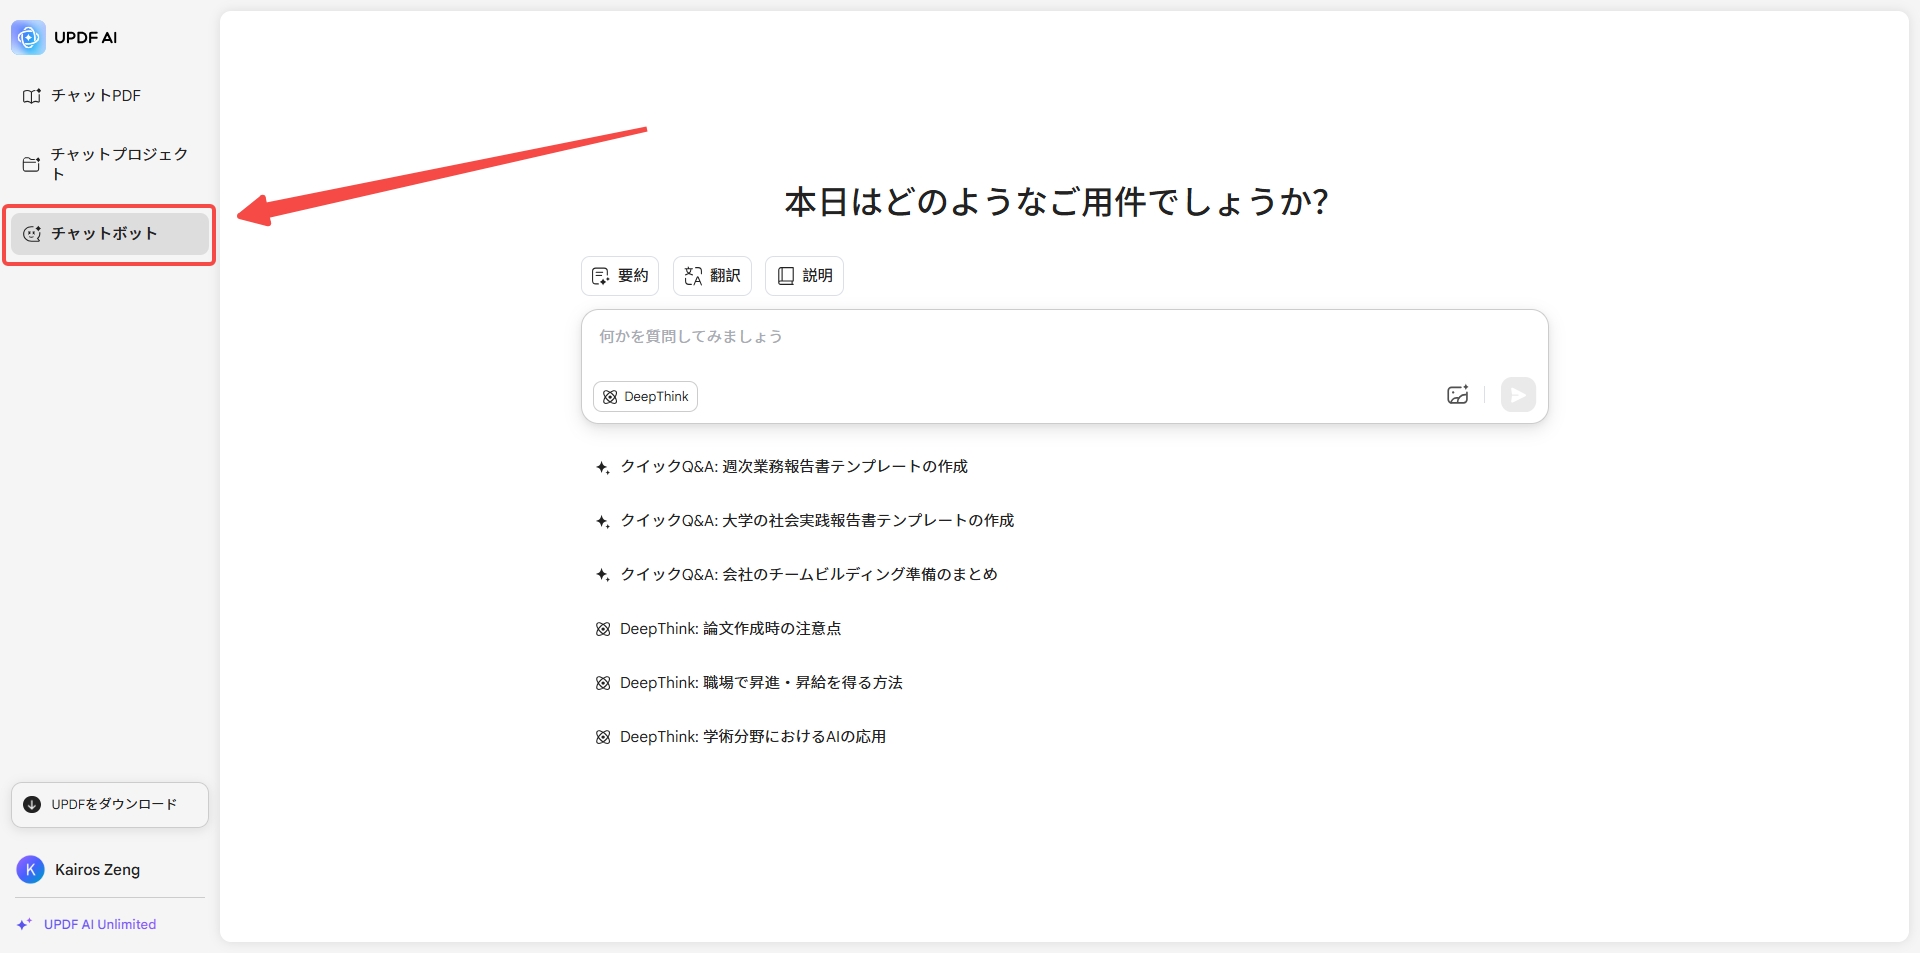
Task: Click the 本日はどのようなご用件でしょうか? heading
Action: (x=1057, y=202)
